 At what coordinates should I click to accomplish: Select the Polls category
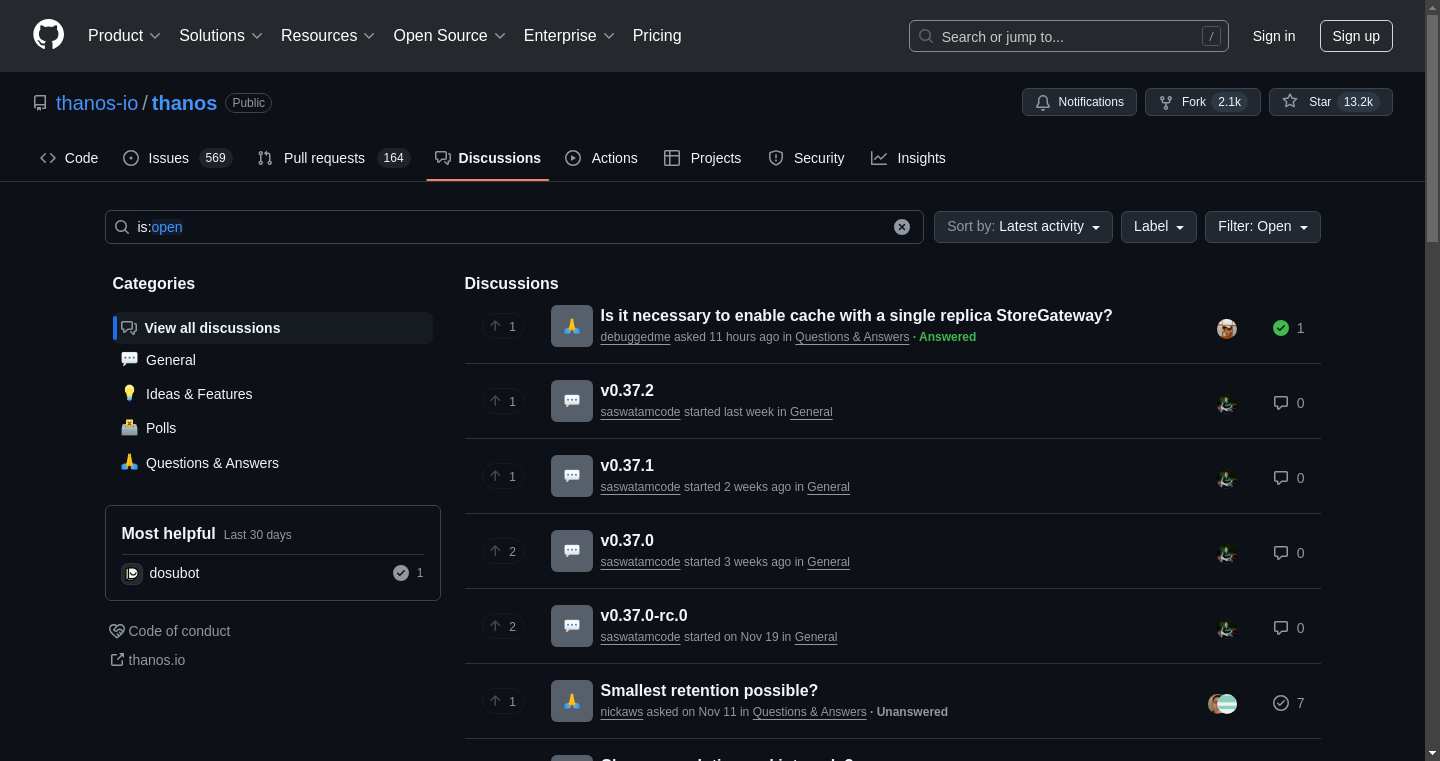click(x=273, y=428)
